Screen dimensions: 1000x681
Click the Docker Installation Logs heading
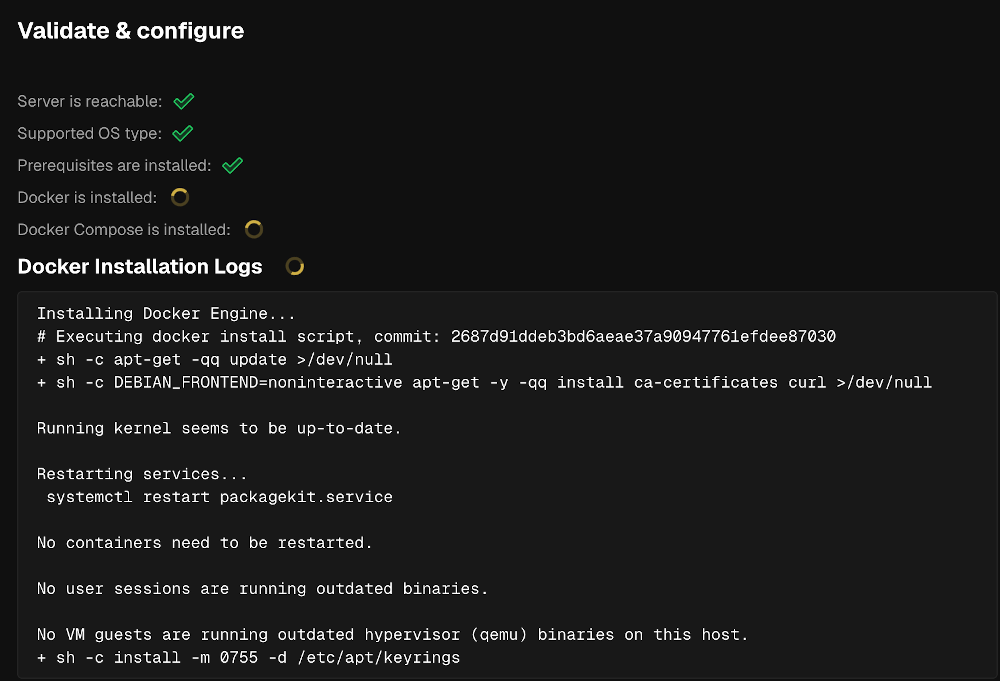140,267
